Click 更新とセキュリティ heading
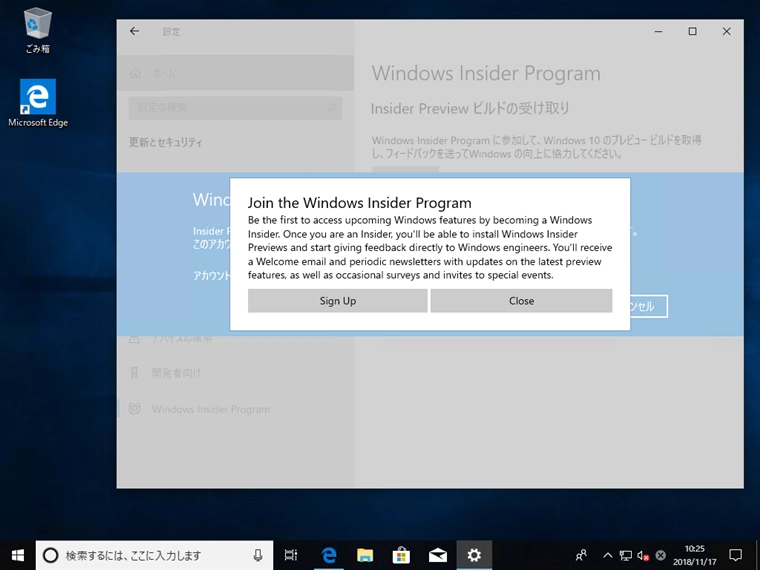This screenshot has width=760, height=570. tap(165, 142)
